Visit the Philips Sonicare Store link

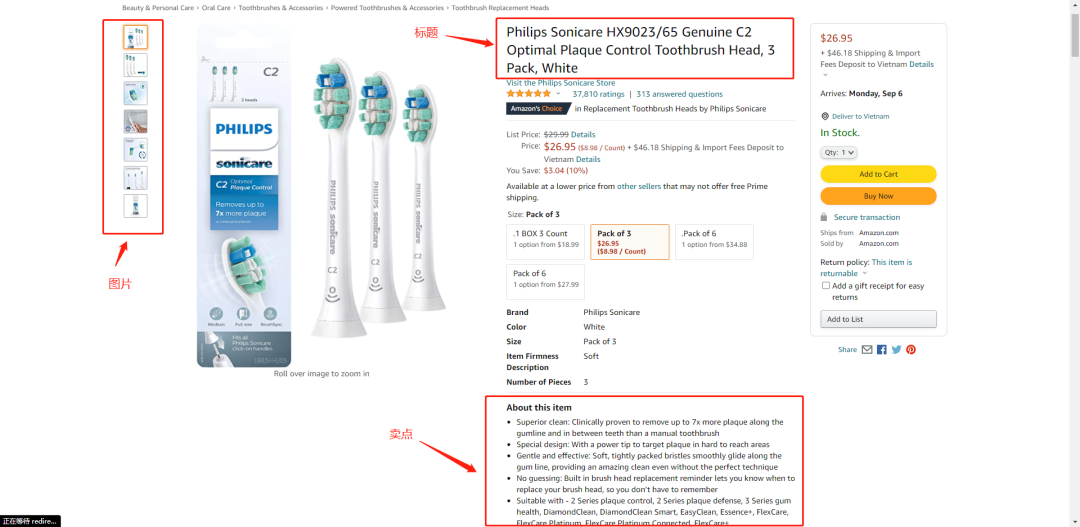click(x=560, y=83)
